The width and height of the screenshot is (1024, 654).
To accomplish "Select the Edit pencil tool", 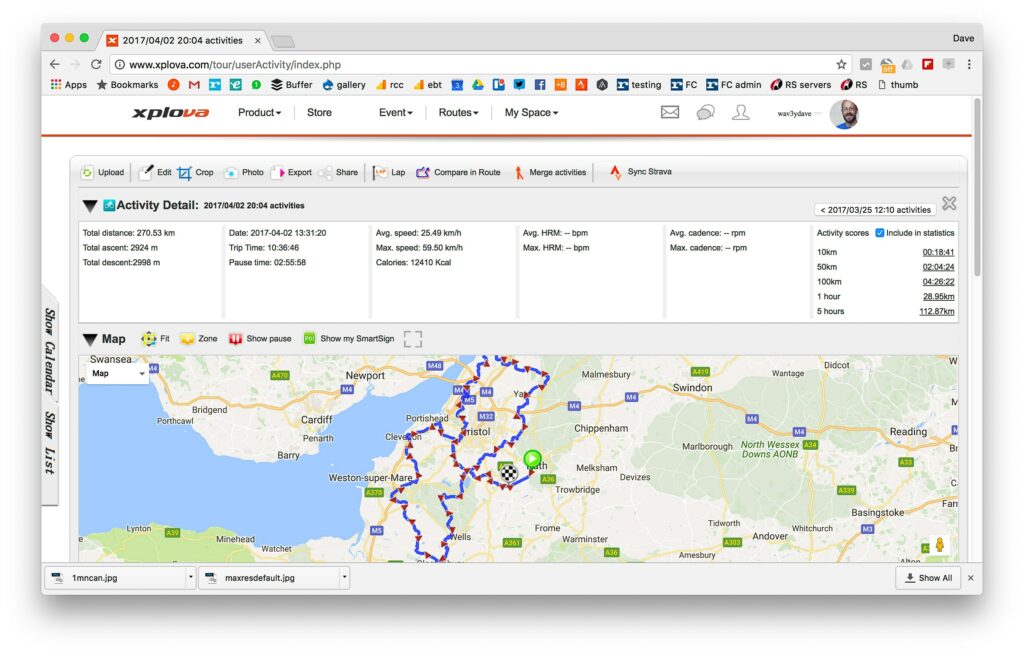I will pos(146,172).
